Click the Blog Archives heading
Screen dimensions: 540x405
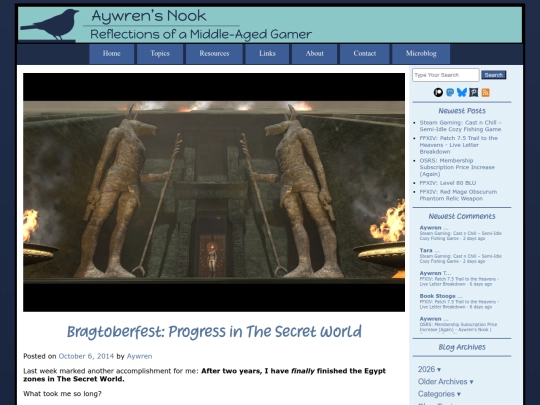click(x=462, y=347)
